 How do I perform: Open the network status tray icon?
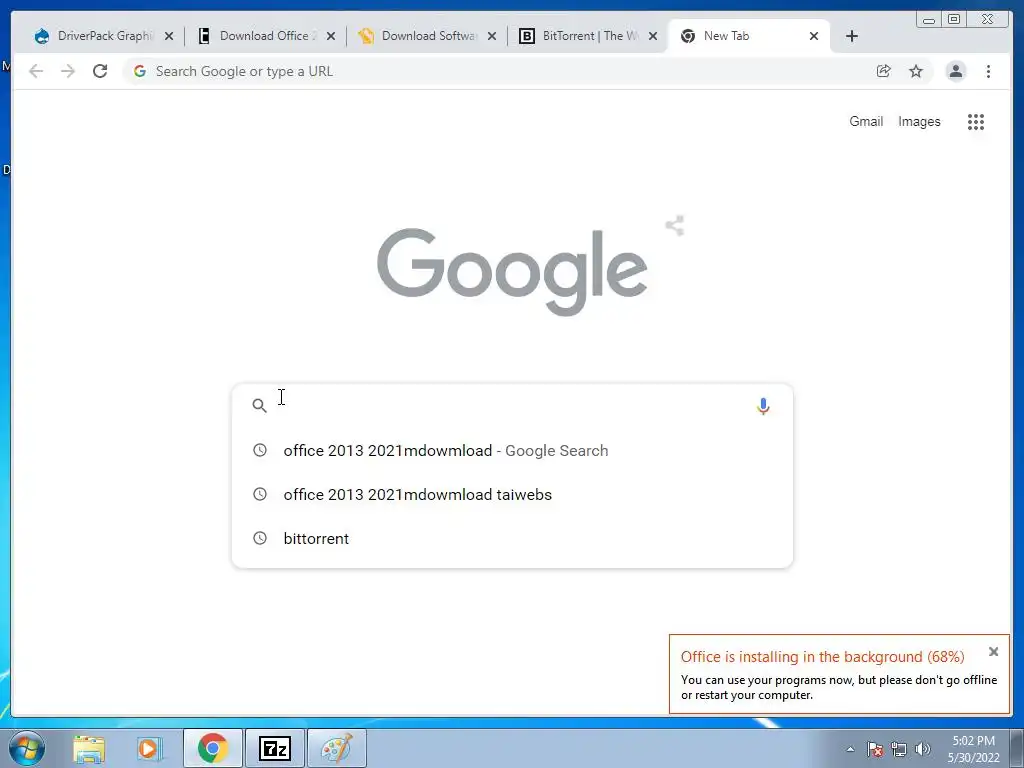[899, 749]
